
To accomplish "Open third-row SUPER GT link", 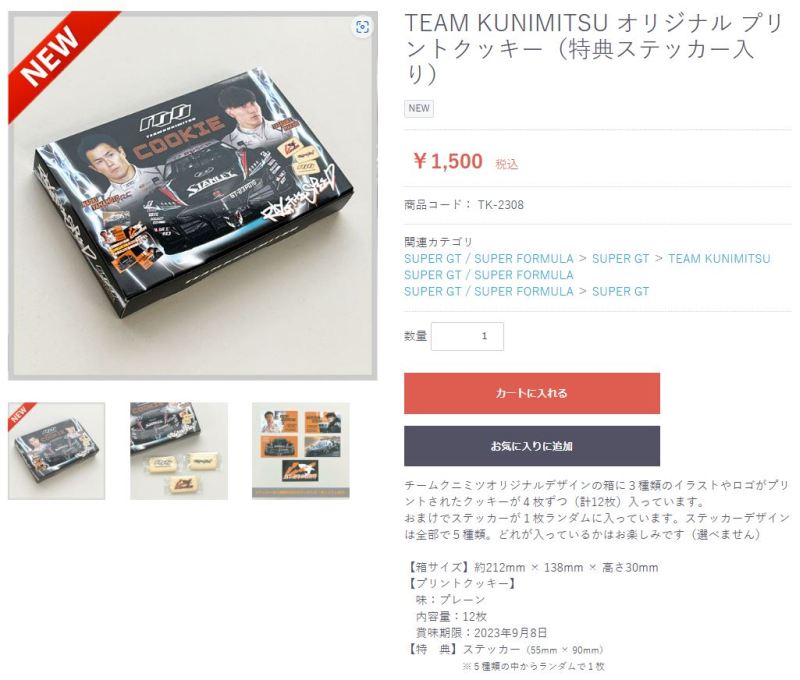I will (x=620, y=291).
